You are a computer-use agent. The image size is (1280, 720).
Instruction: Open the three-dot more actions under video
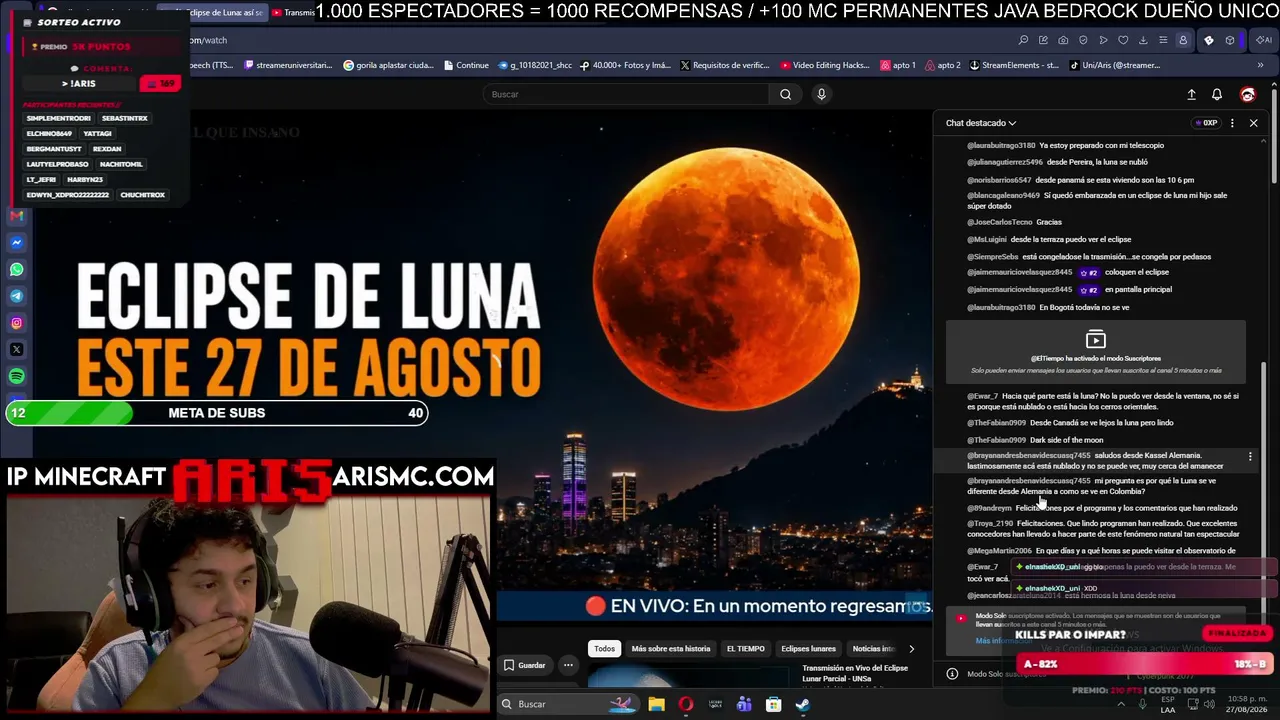(x=568, y=665)
